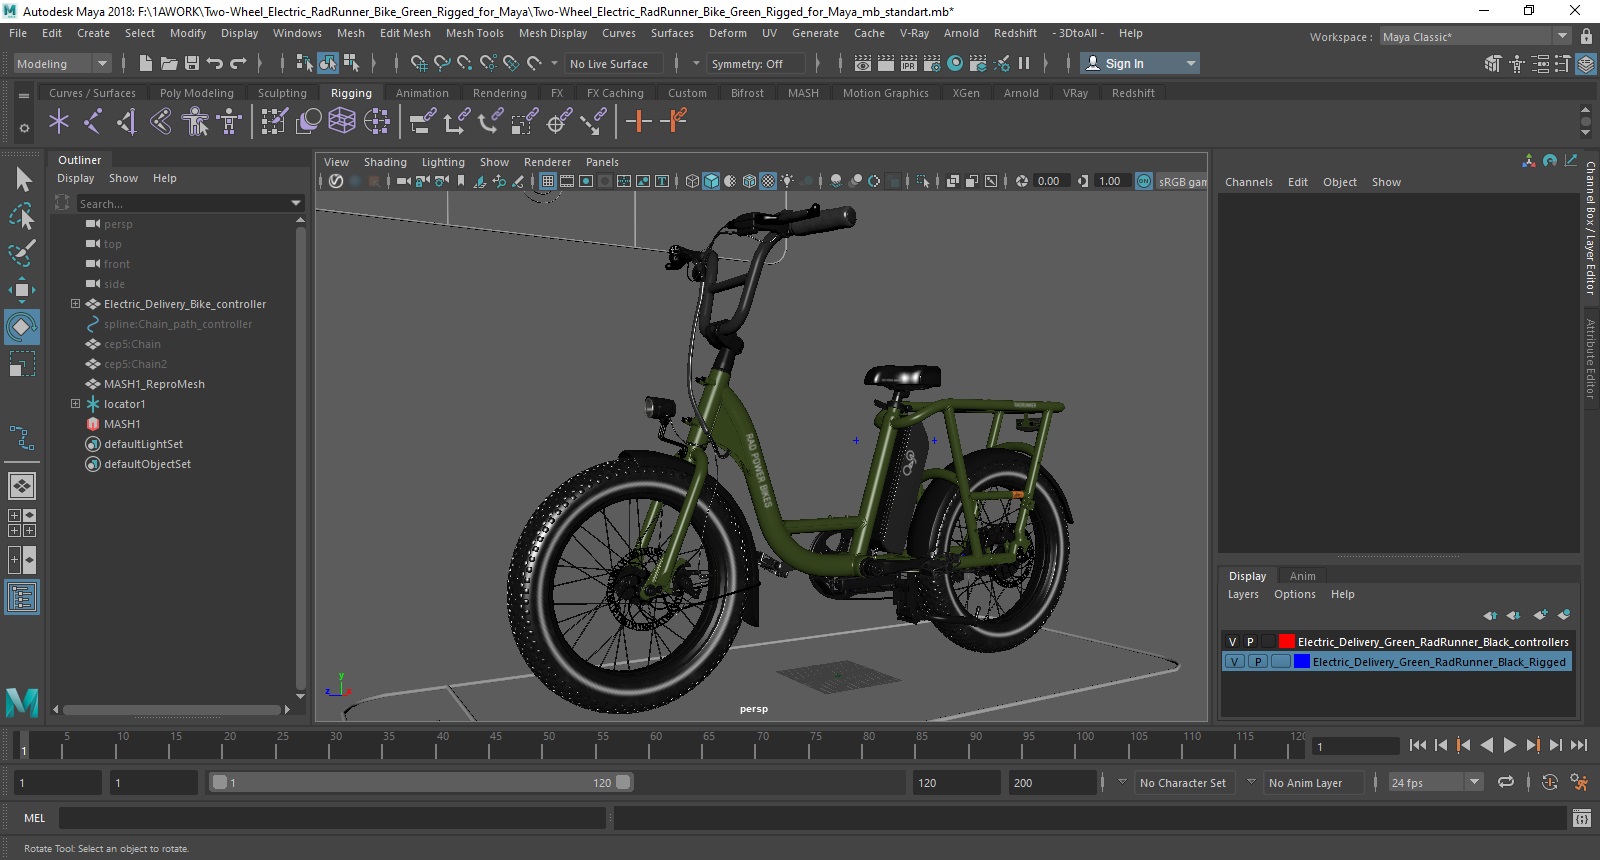Open the No Live Surface dropdown

click(x=614, y=63)
